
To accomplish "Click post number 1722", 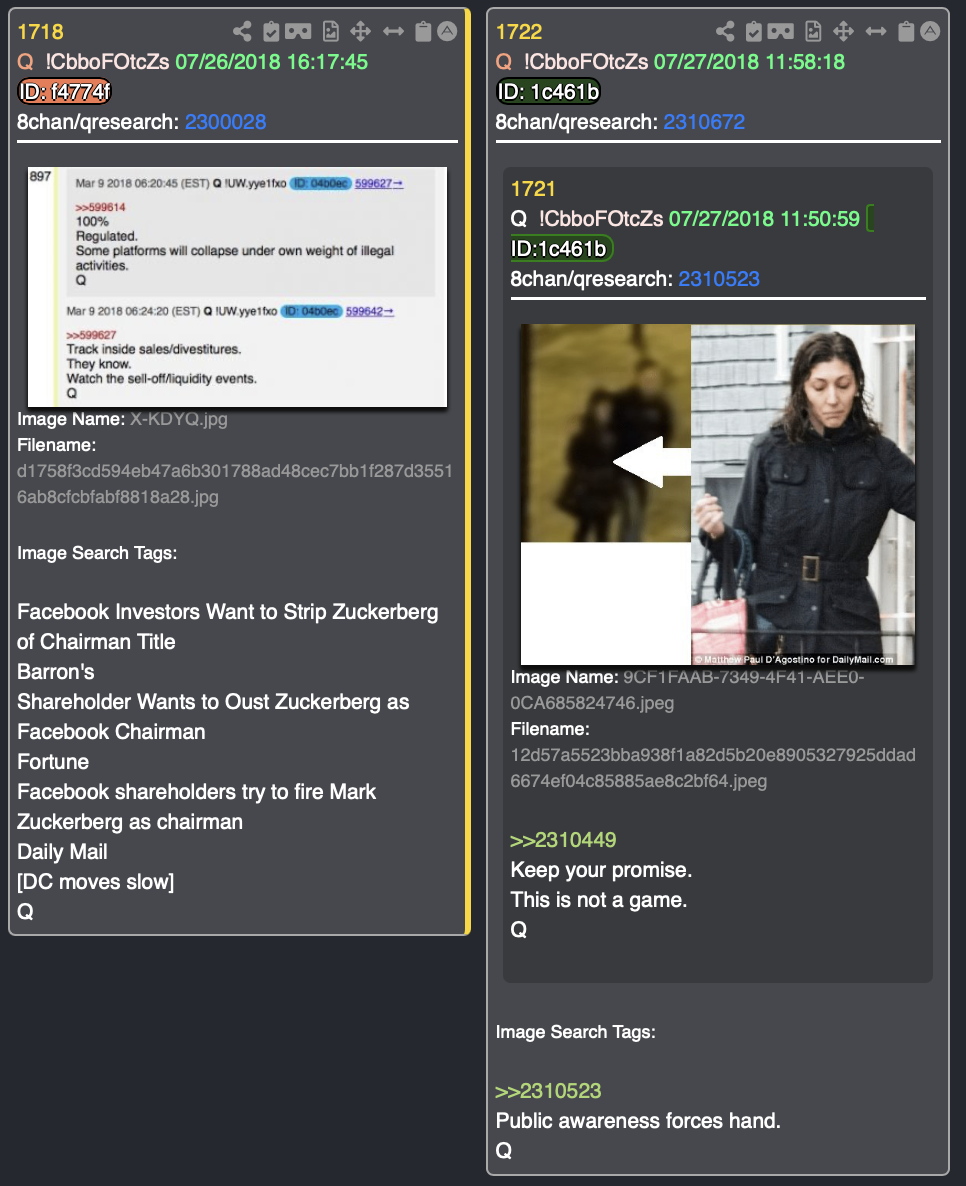I will 519,32.
